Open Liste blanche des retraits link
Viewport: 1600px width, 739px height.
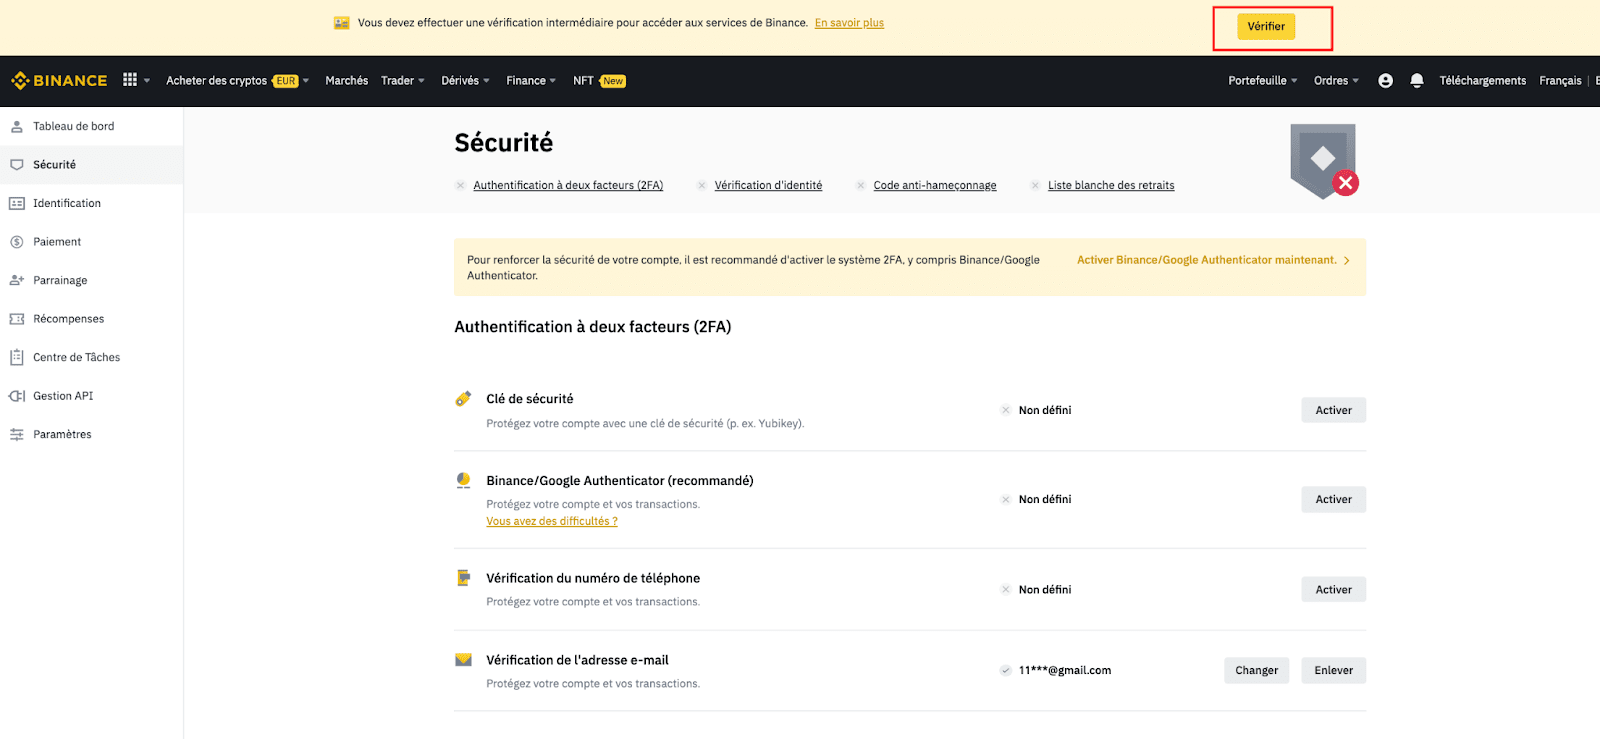tap(1111, 185)
